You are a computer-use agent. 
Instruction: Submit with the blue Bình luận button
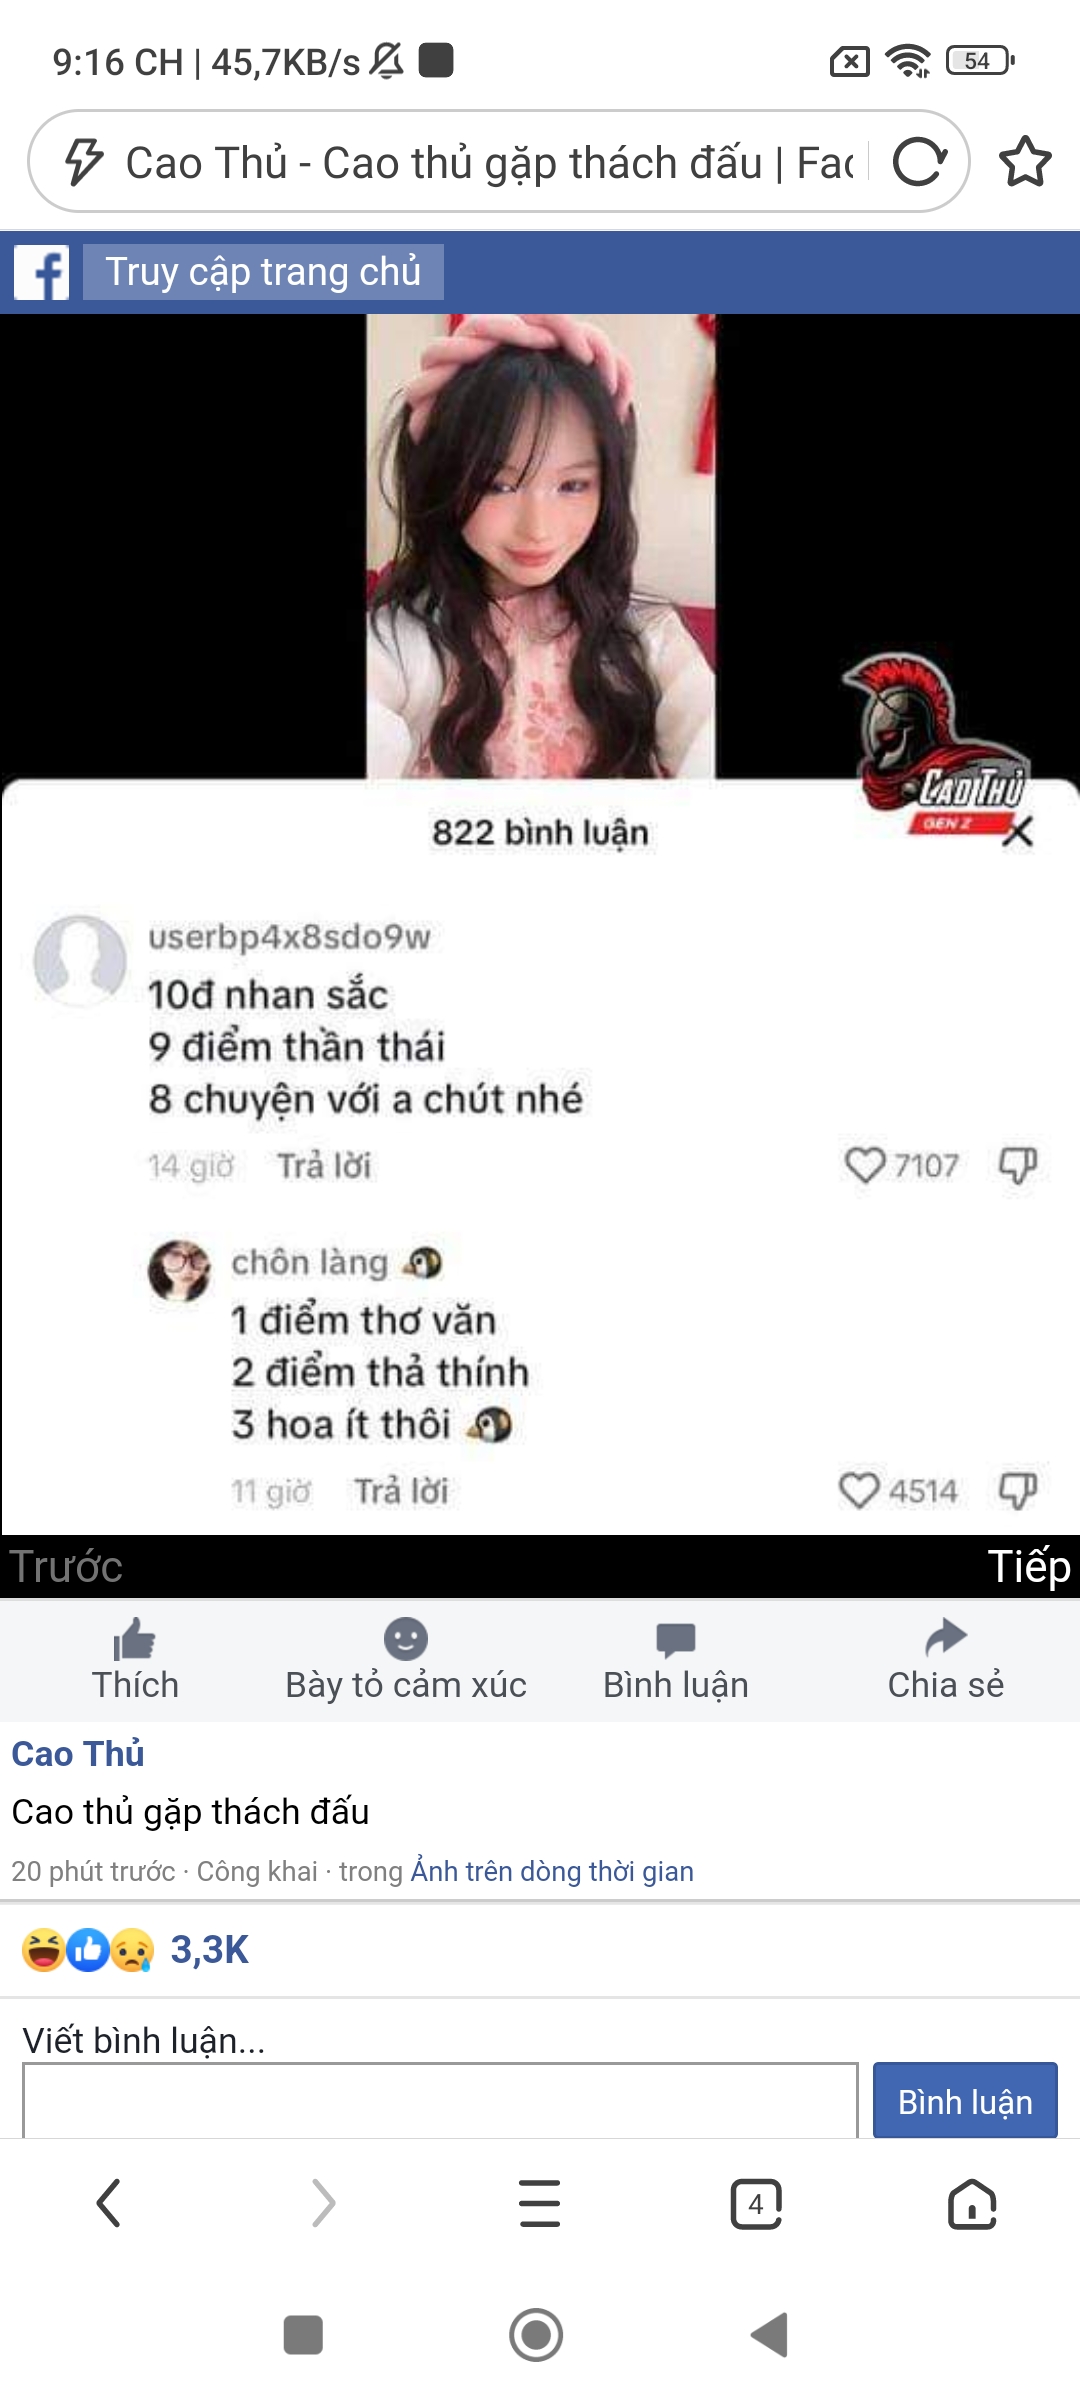pos(965,2100)
